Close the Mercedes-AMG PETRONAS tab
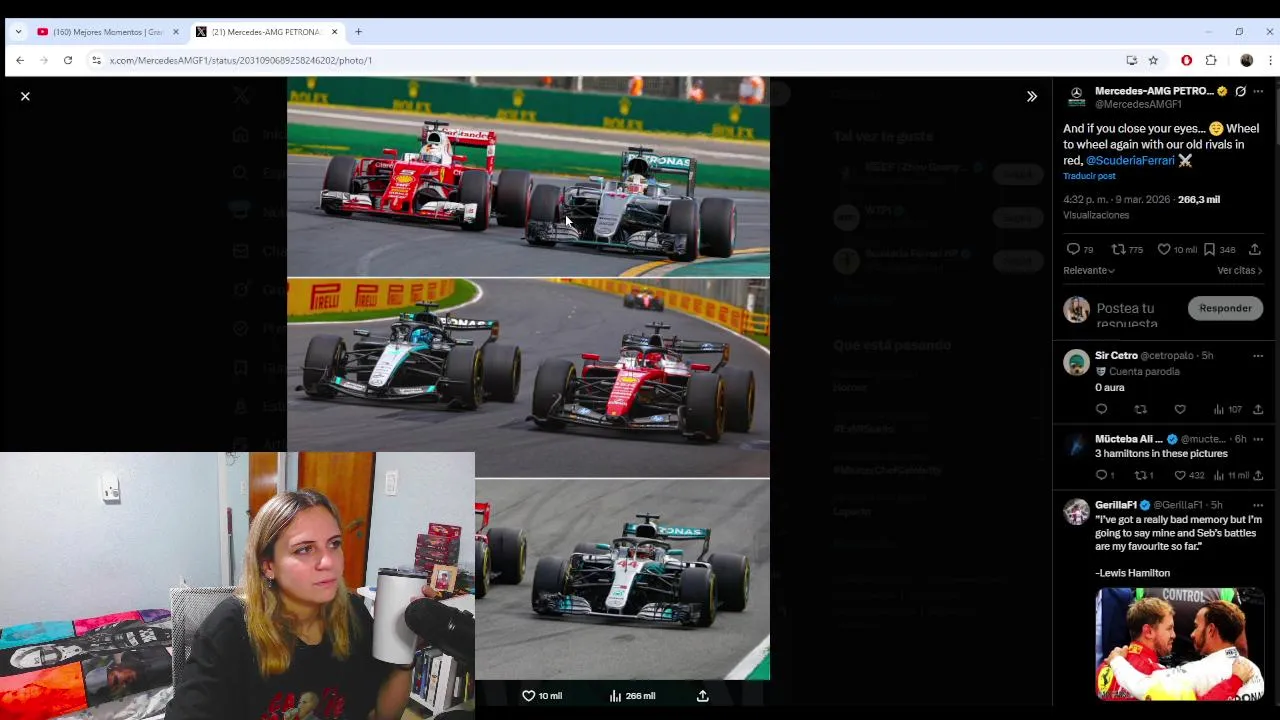This screenshot has width=1280, height=720. (x=334, y=32)
